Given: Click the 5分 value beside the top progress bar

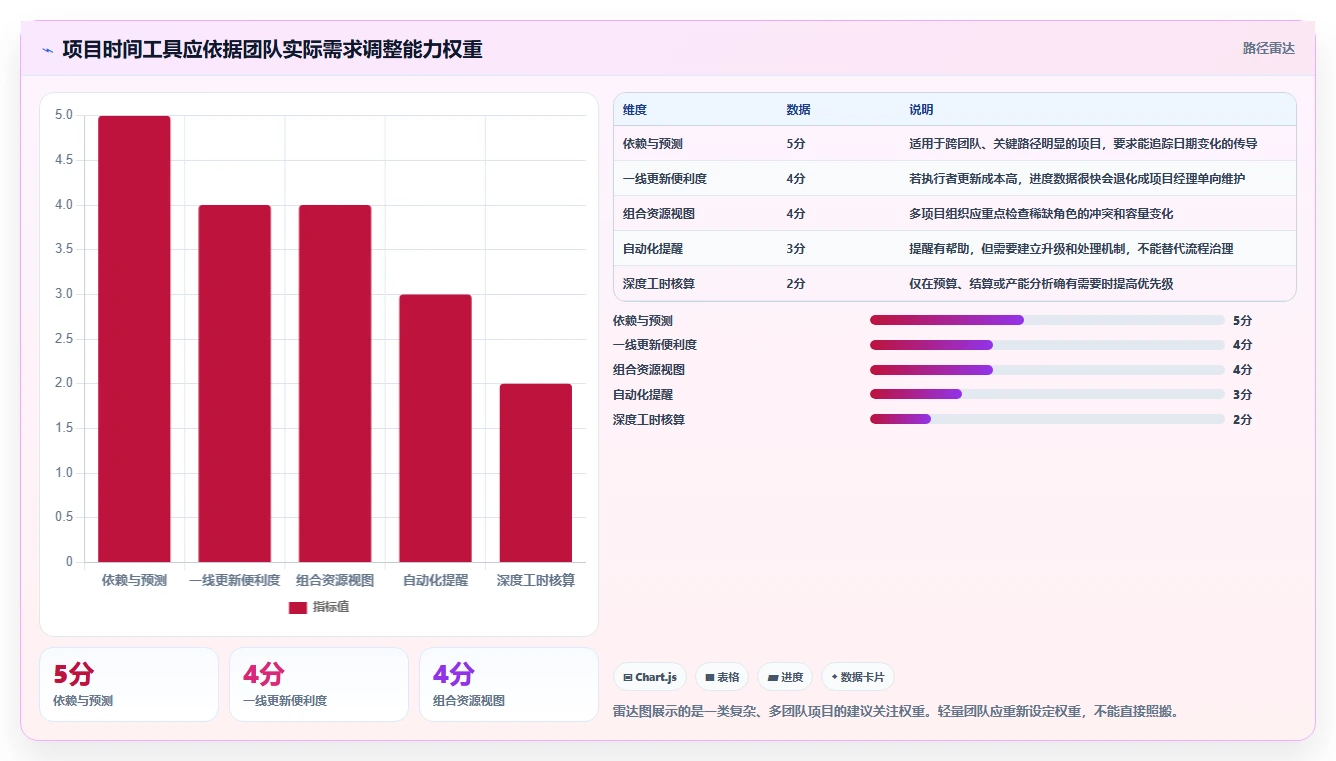Looking at the screenshot, I should pyautogui.click(x=1242, y=320).
